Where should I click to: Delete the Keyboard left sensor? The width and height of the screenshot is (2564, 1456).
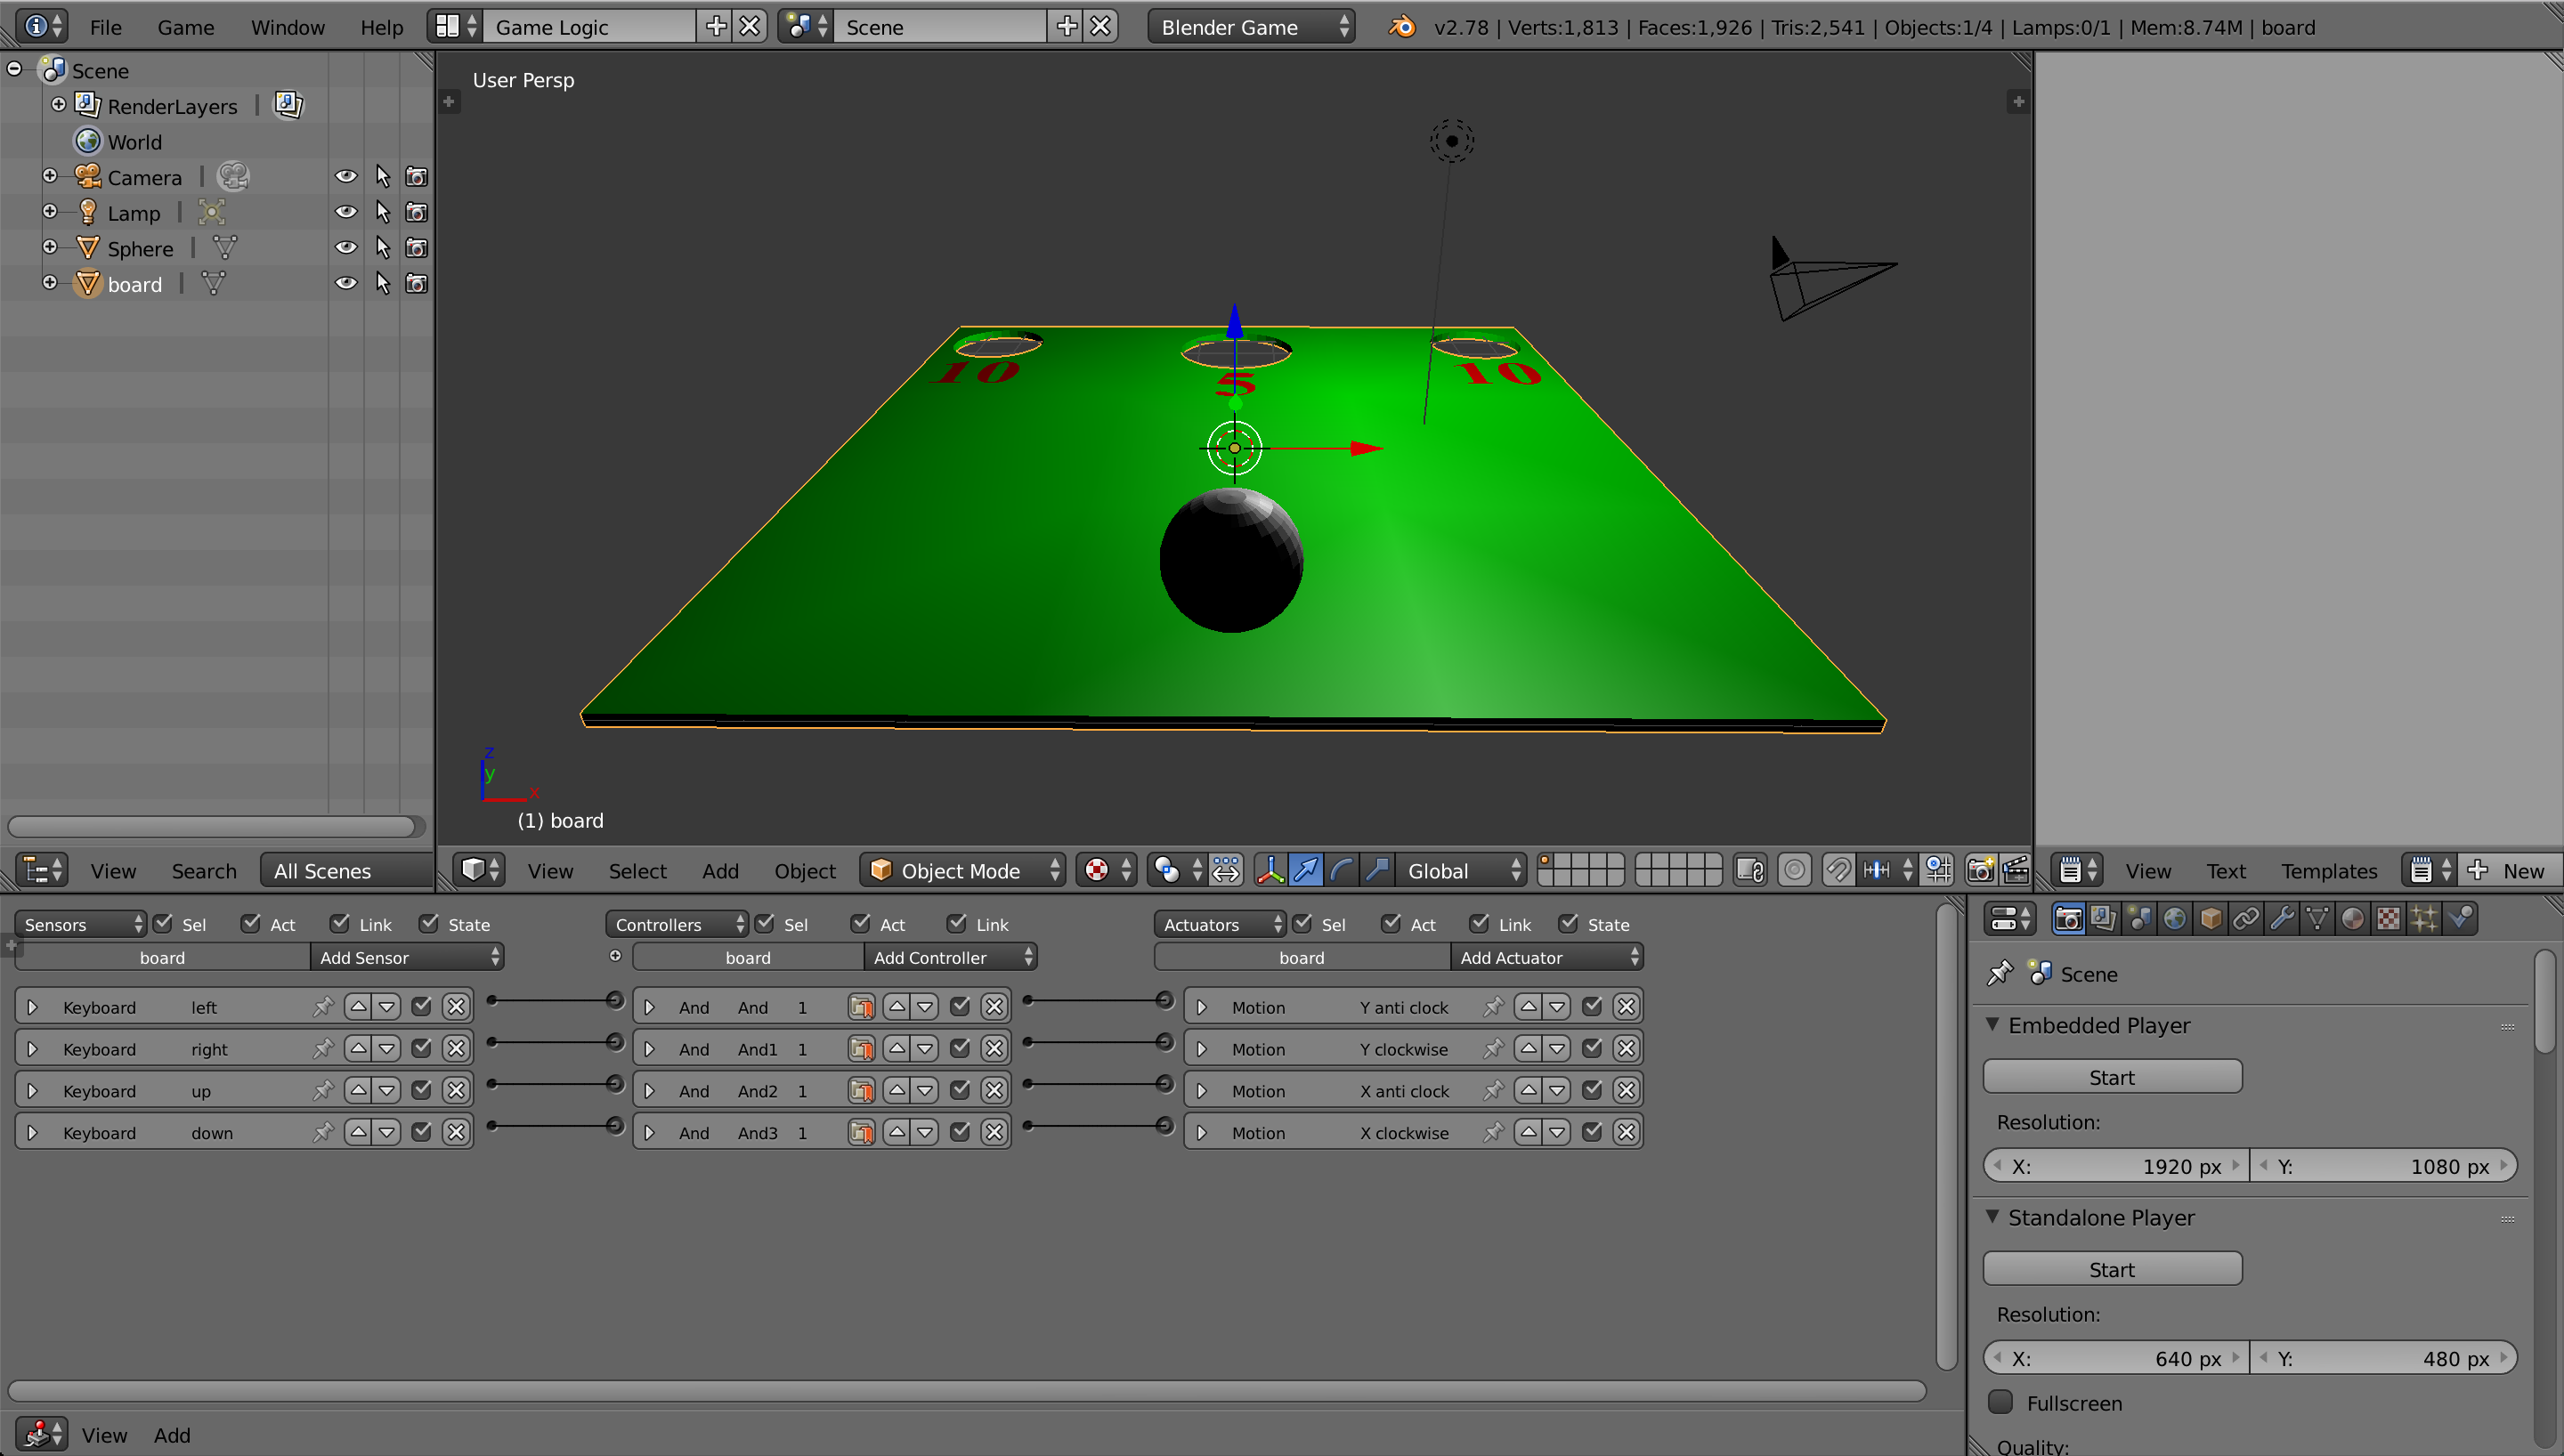456,1007
